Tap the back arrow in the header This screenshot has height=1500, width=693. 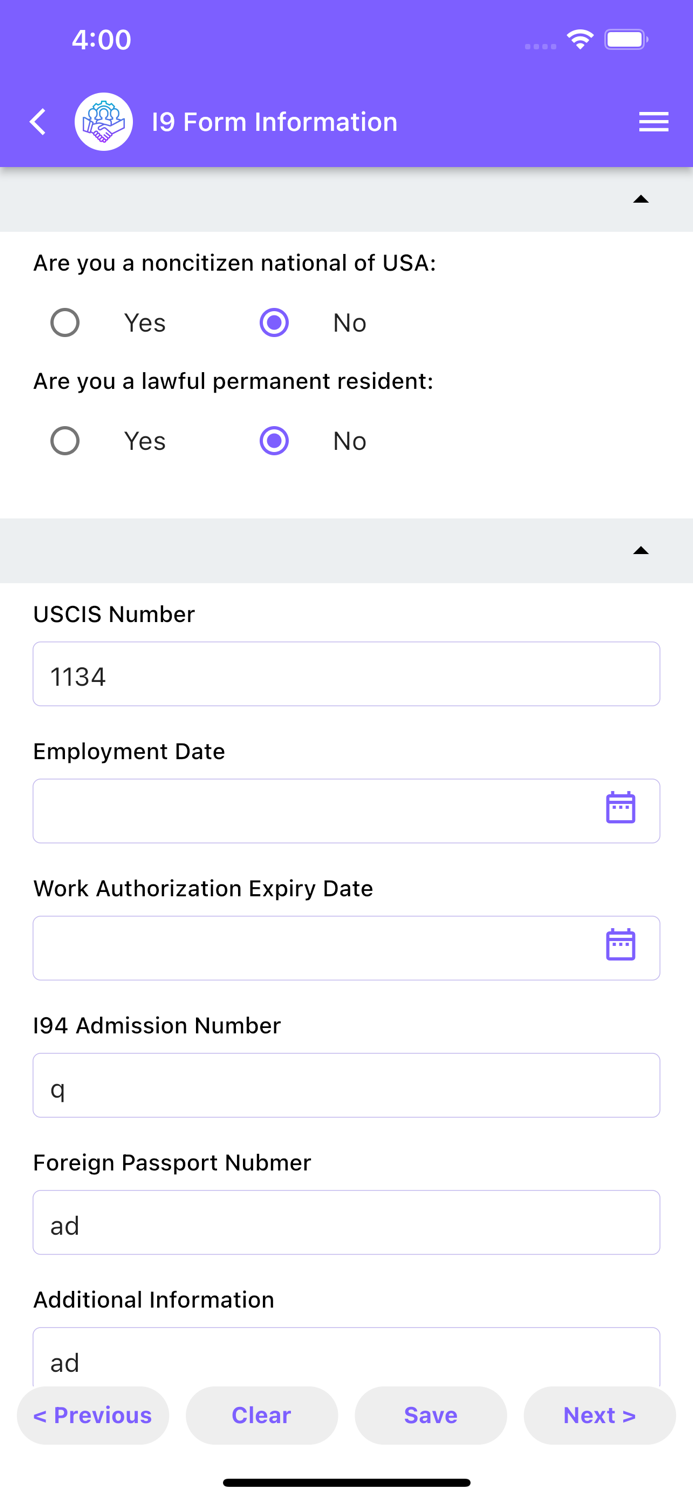(37, 121)
